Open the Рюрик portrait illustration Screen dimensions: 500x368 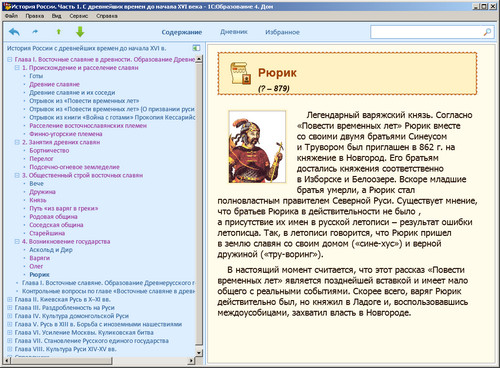pos(257,147)
